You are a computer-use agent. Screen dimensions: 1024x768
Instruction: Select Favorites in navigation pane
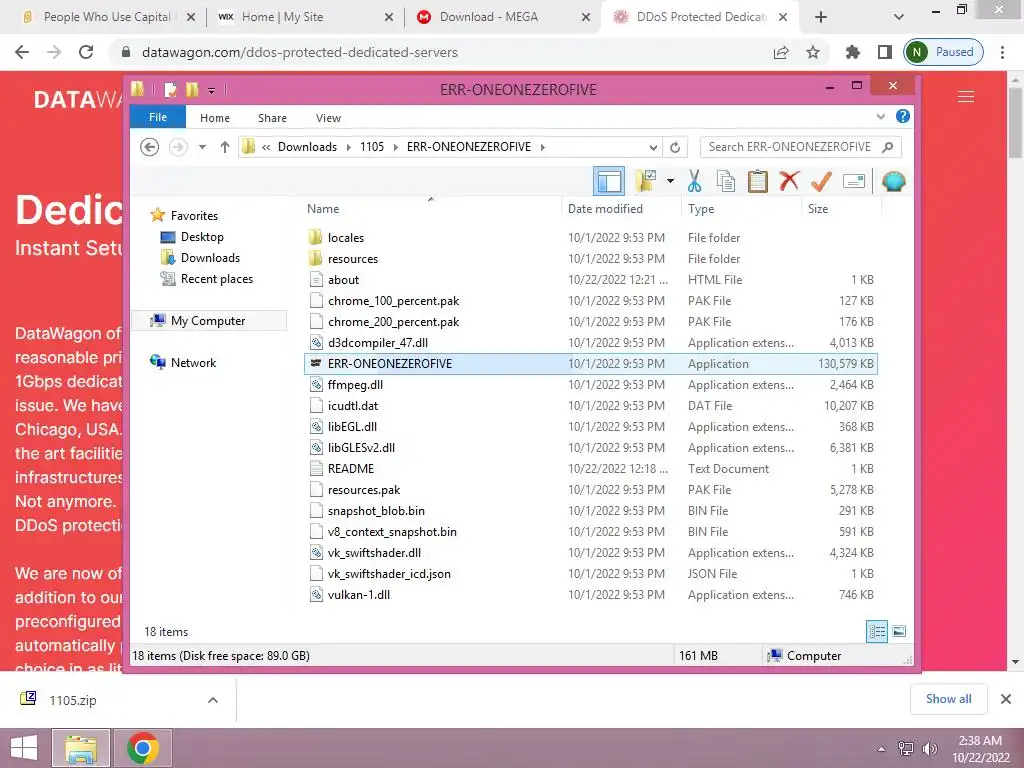194,216
